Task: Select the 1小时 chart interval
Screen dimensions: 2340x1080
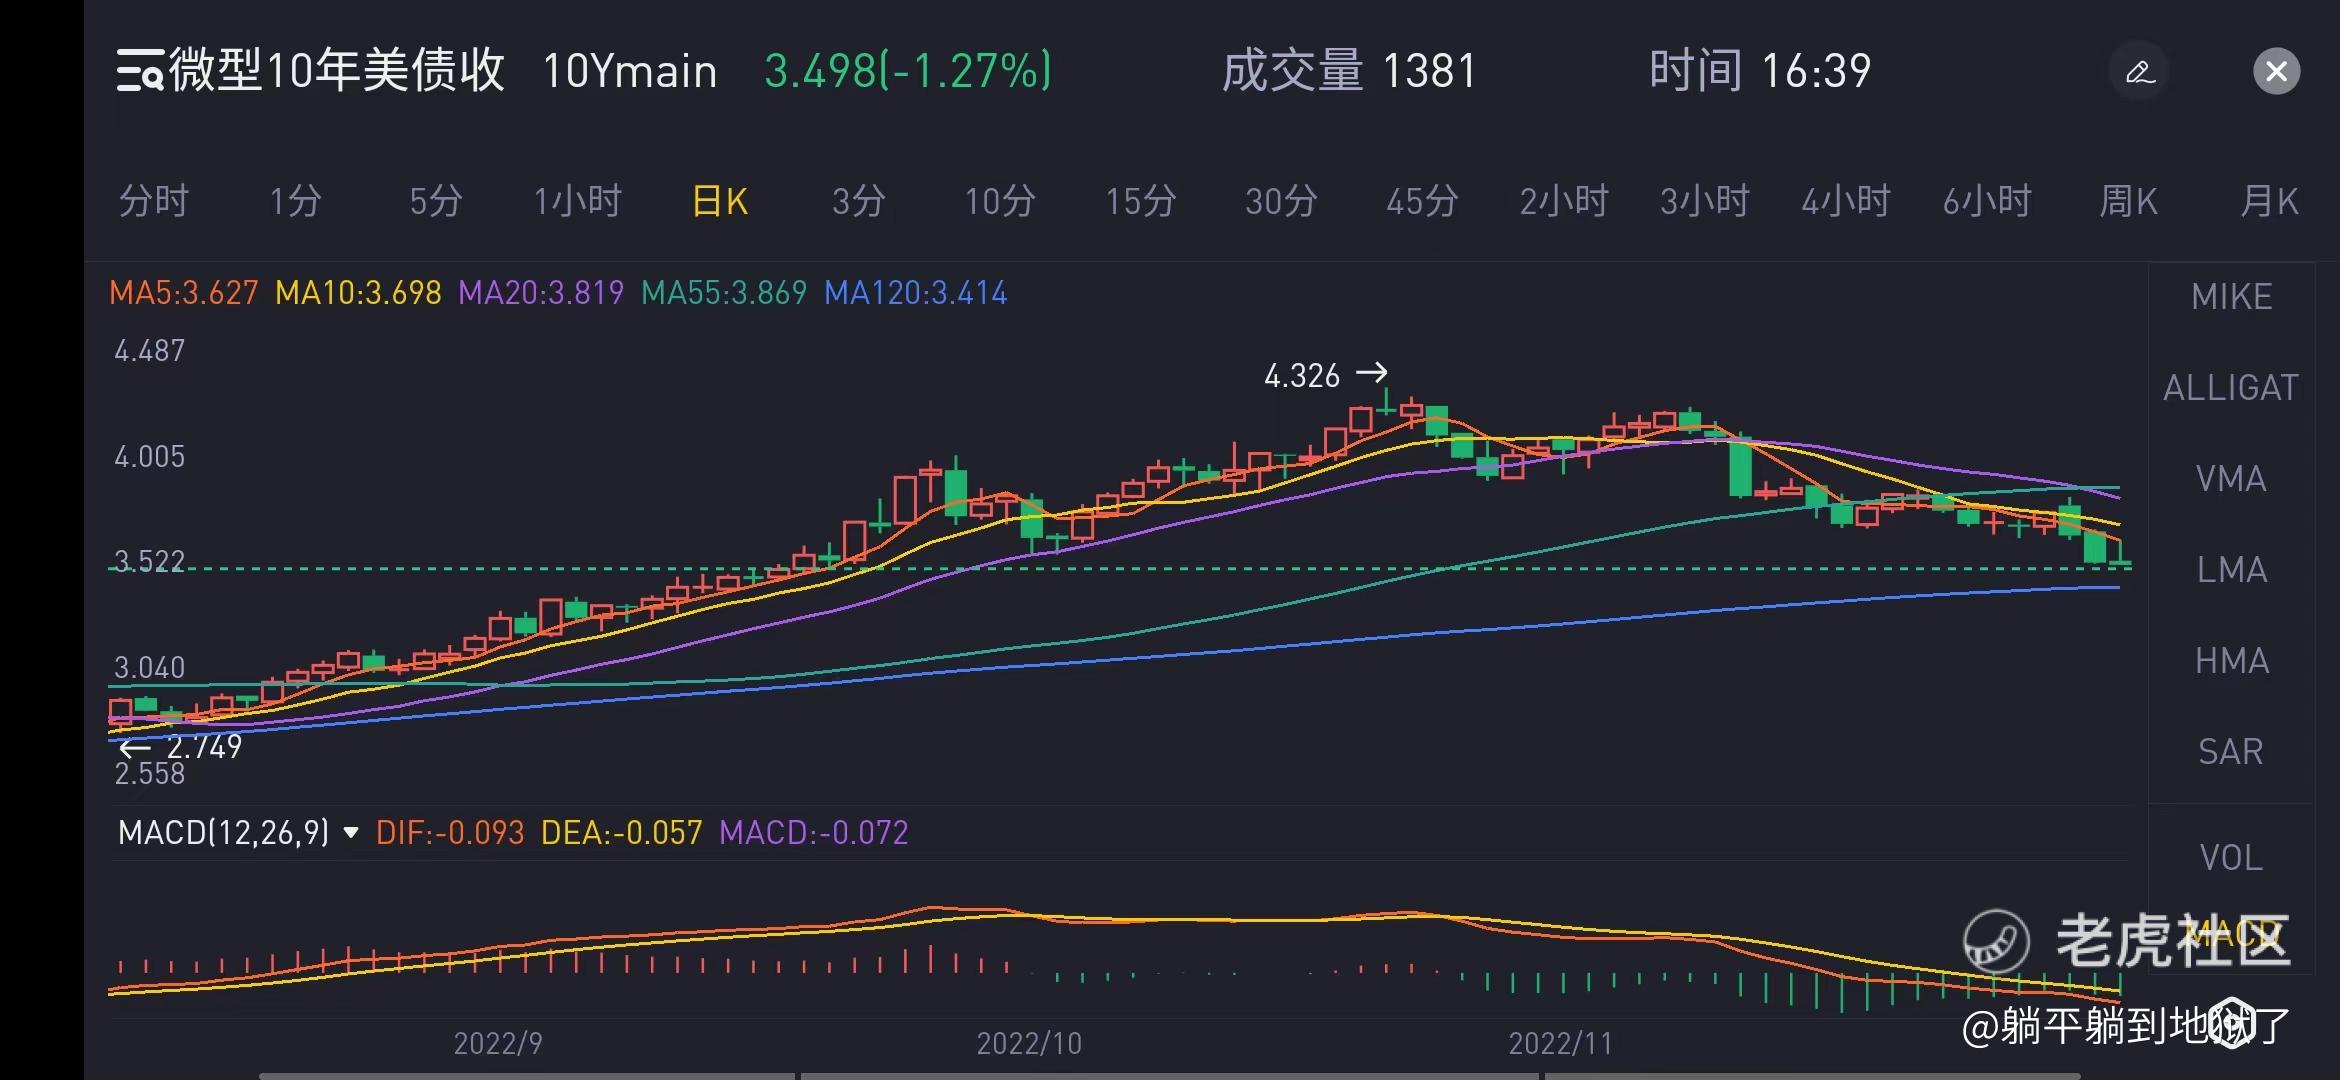Action: (577, 202)
